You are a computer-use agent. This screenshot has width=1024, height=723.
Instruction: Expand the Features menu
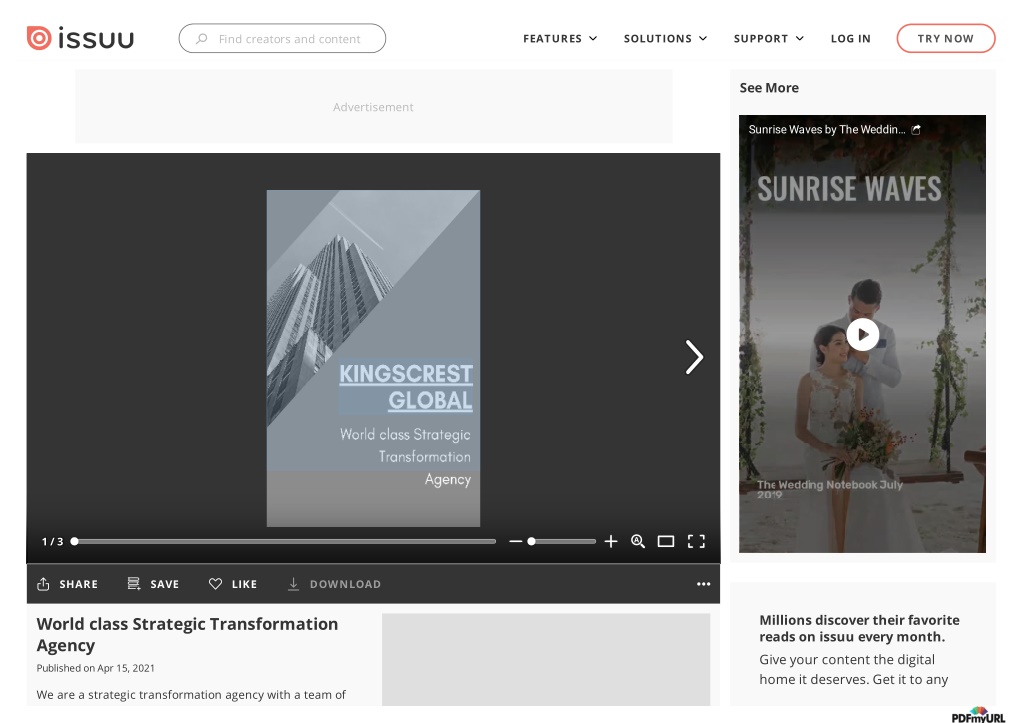(560, 39)
